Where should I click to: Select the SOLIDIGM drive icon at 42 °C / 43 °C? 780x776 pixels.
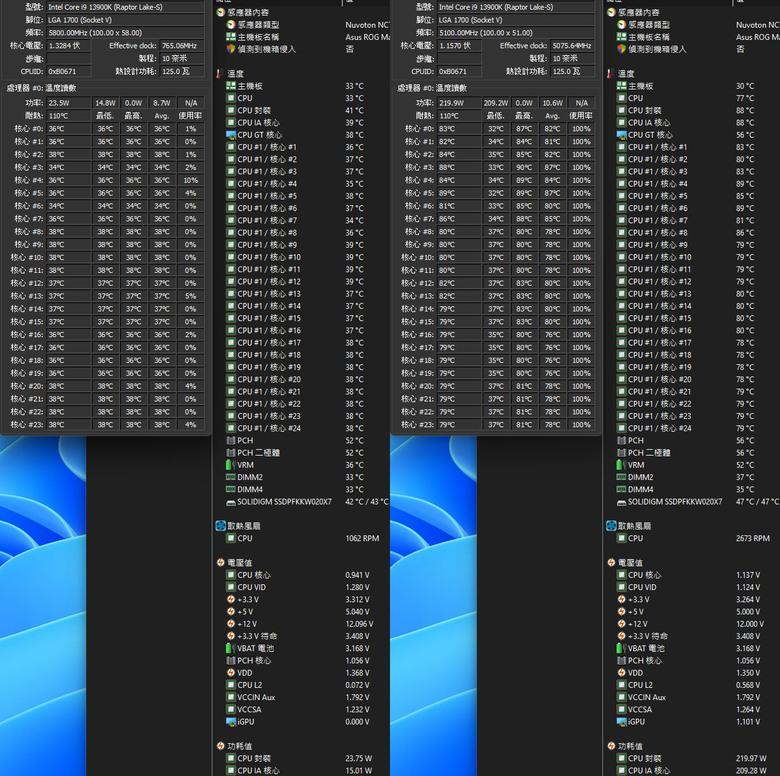231,502
